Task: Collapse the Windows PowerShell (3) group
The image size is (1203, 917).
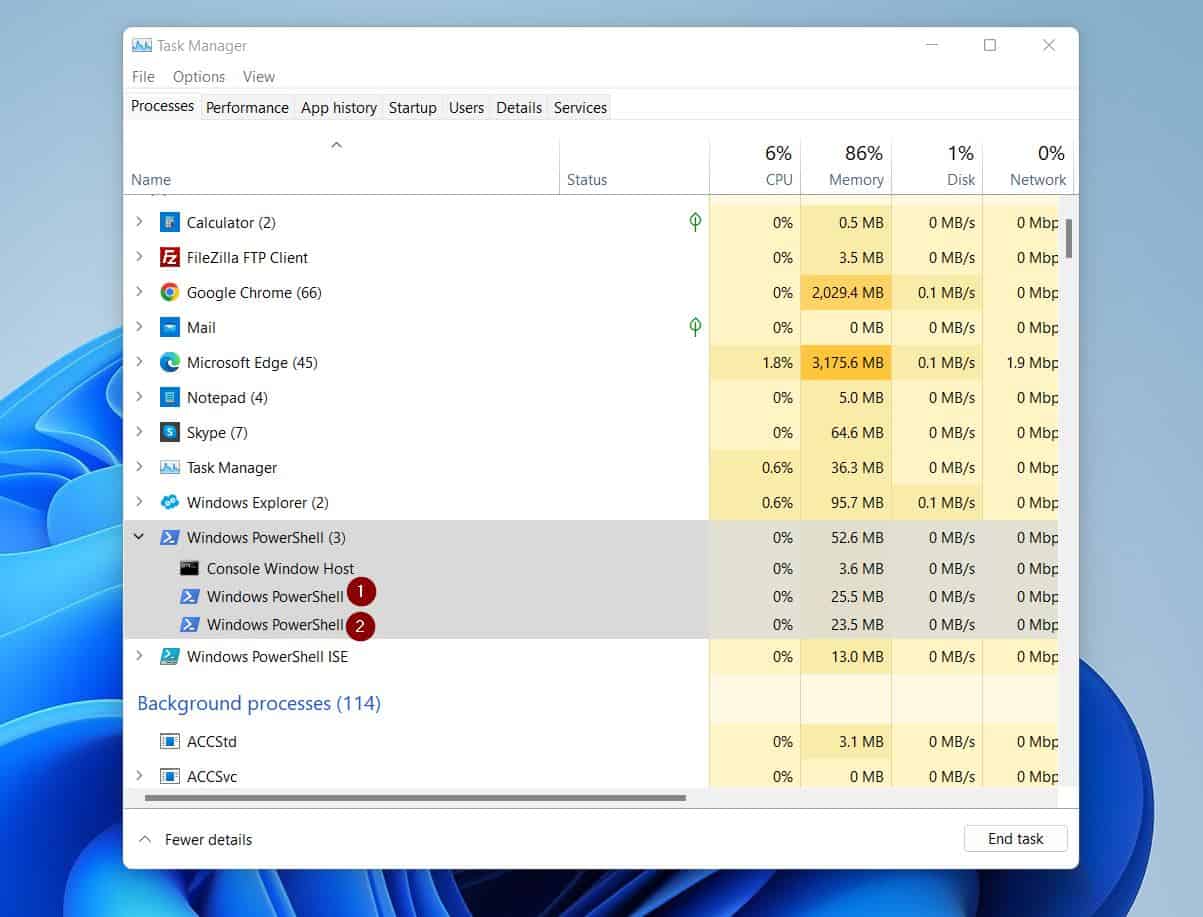Action: (139, 537)
